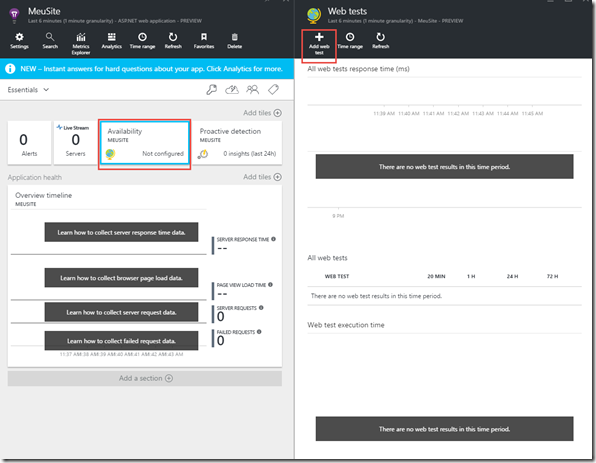Click Add tiles above the Alerts tile
This screenshot has height=463, width=596.
(262, 113)
